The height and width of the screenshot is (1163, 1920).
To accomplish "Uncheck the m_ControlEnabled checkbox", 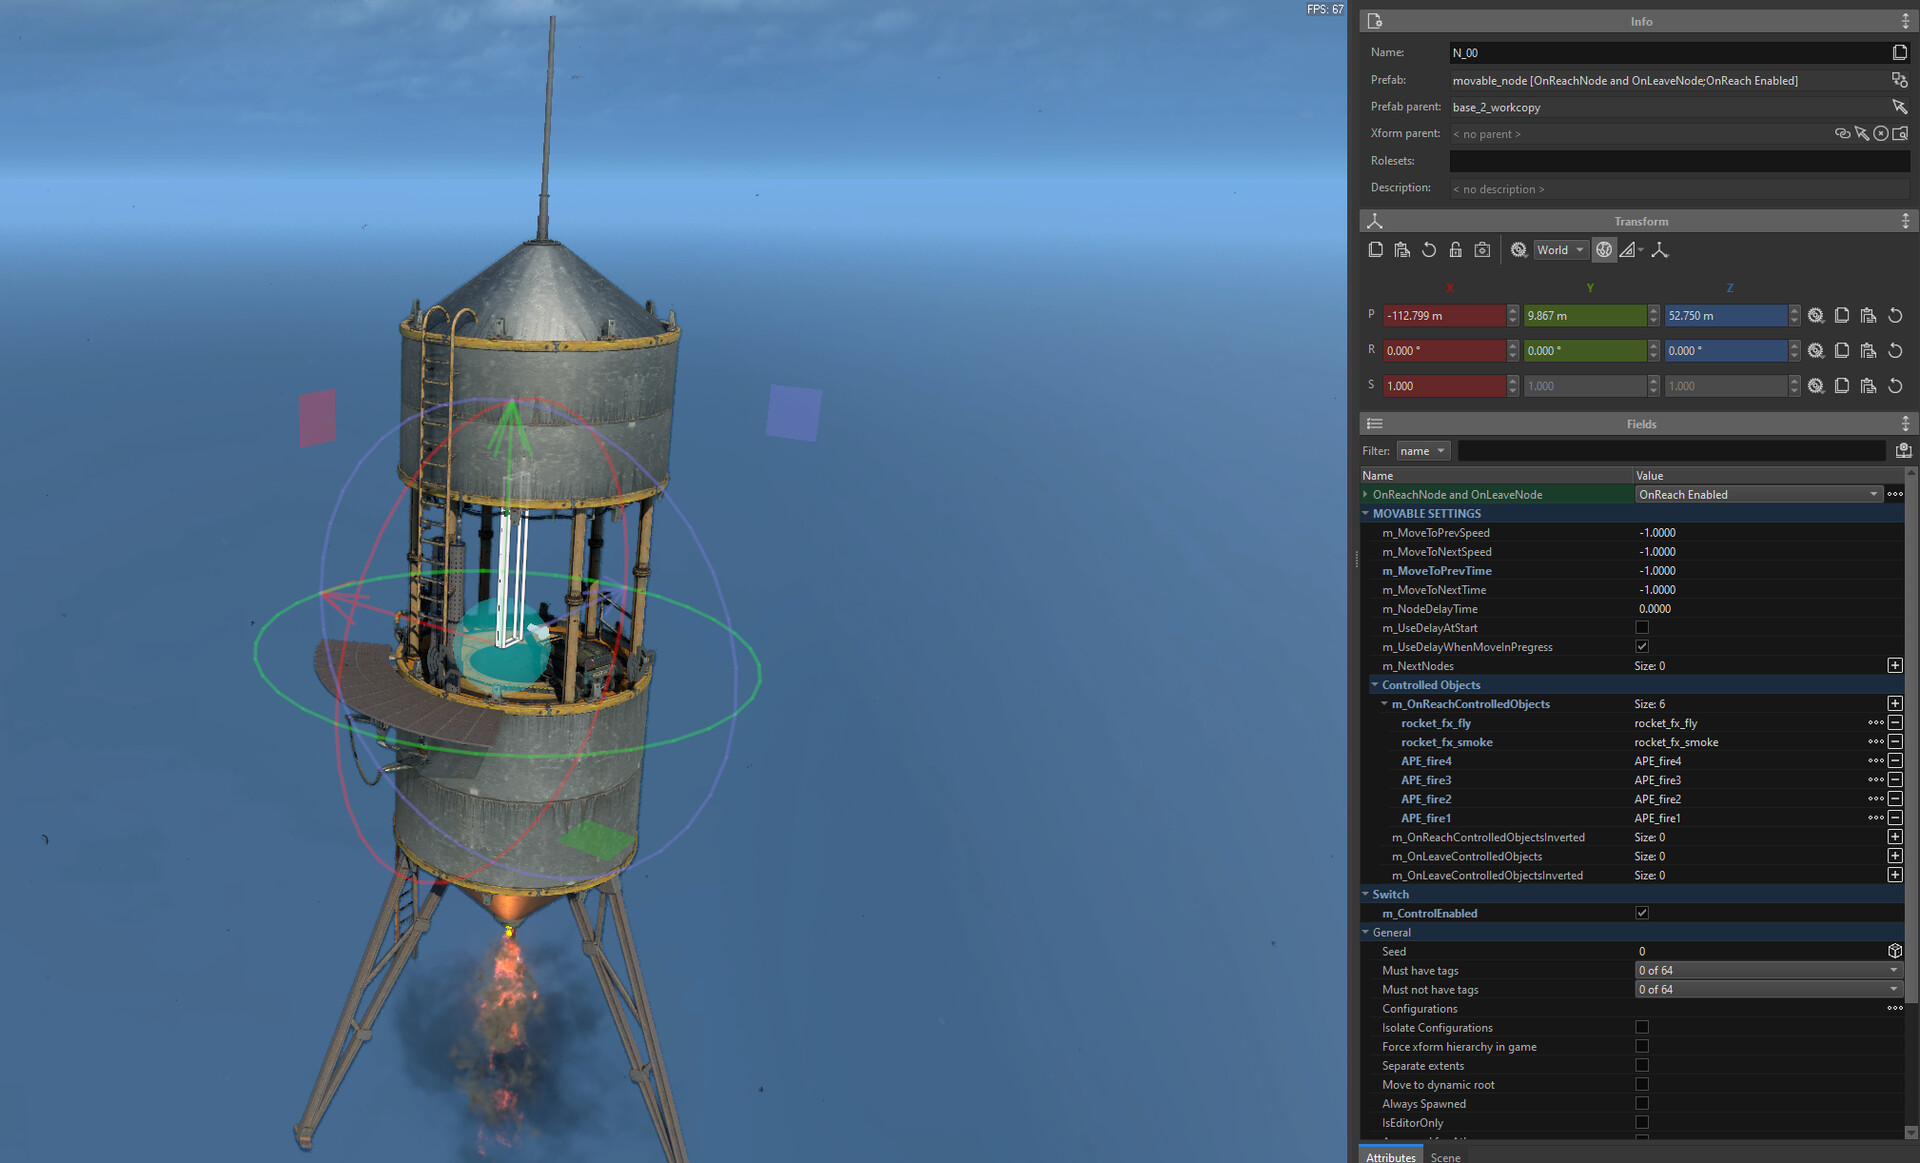I will (1642, 913).
